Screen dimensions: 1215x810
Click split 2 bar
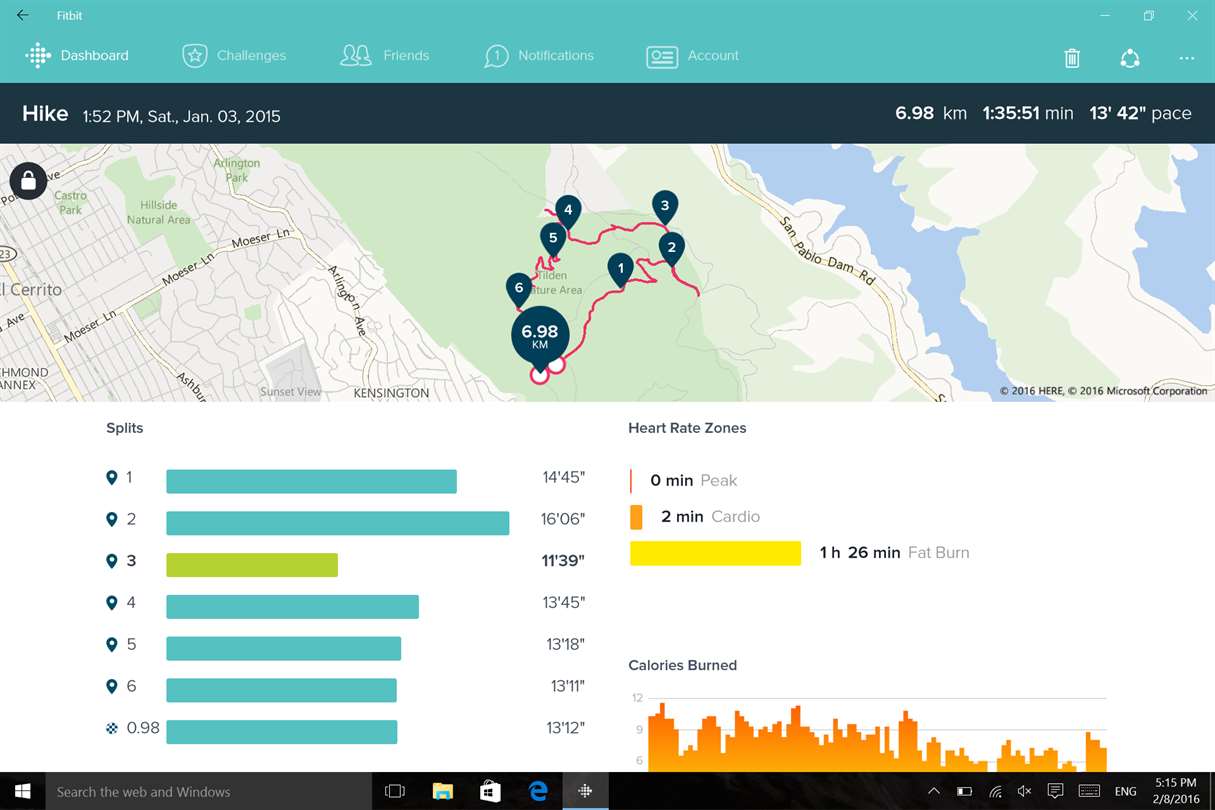338,523
